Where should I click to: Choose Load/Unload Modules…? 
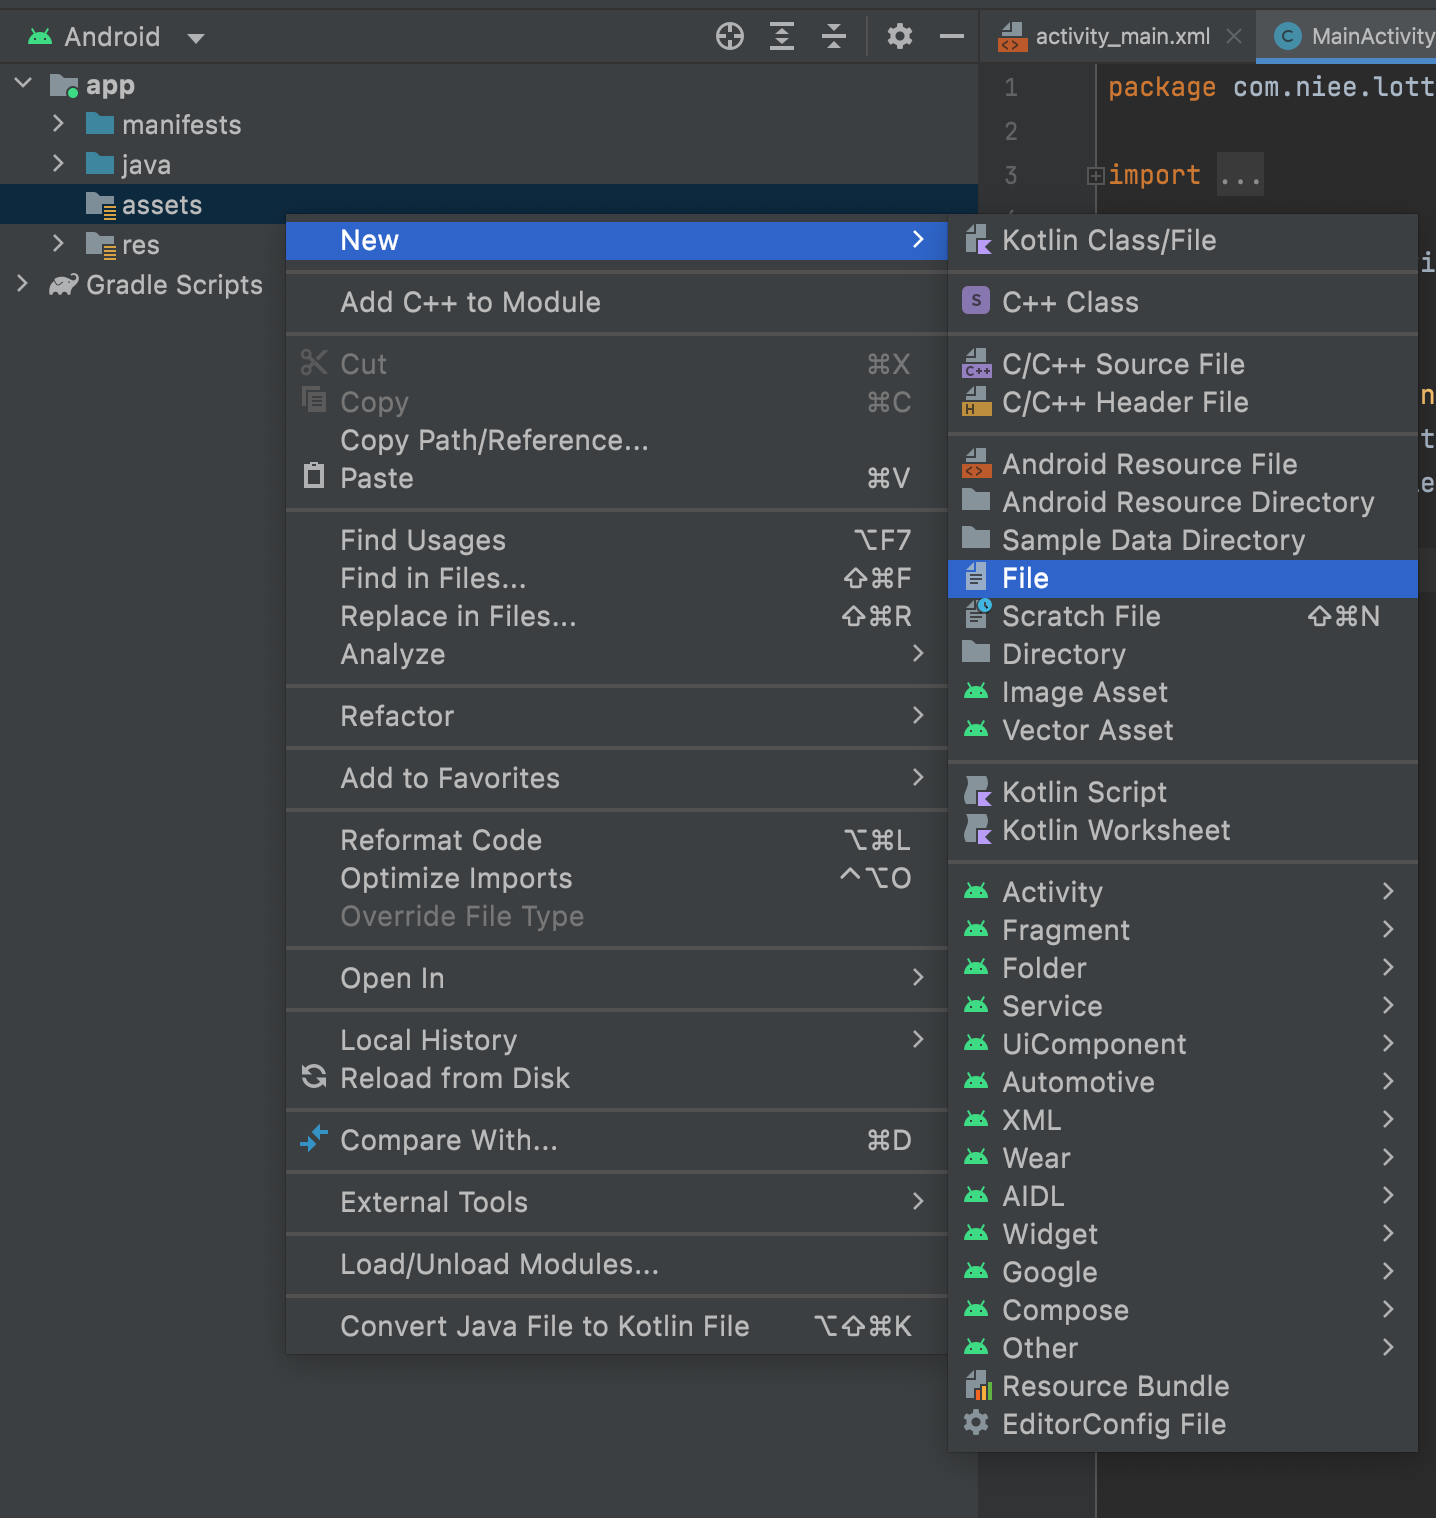click(x=617, y=1265)
